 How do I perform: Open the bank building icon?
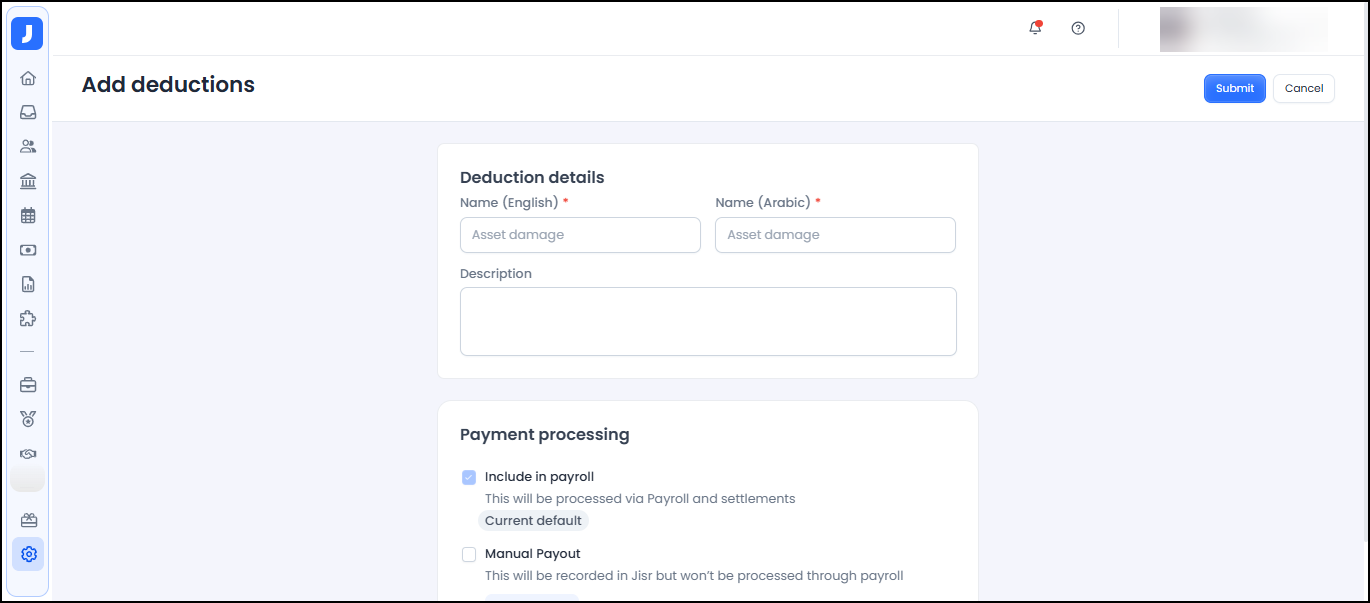click(x=28, y=181)
